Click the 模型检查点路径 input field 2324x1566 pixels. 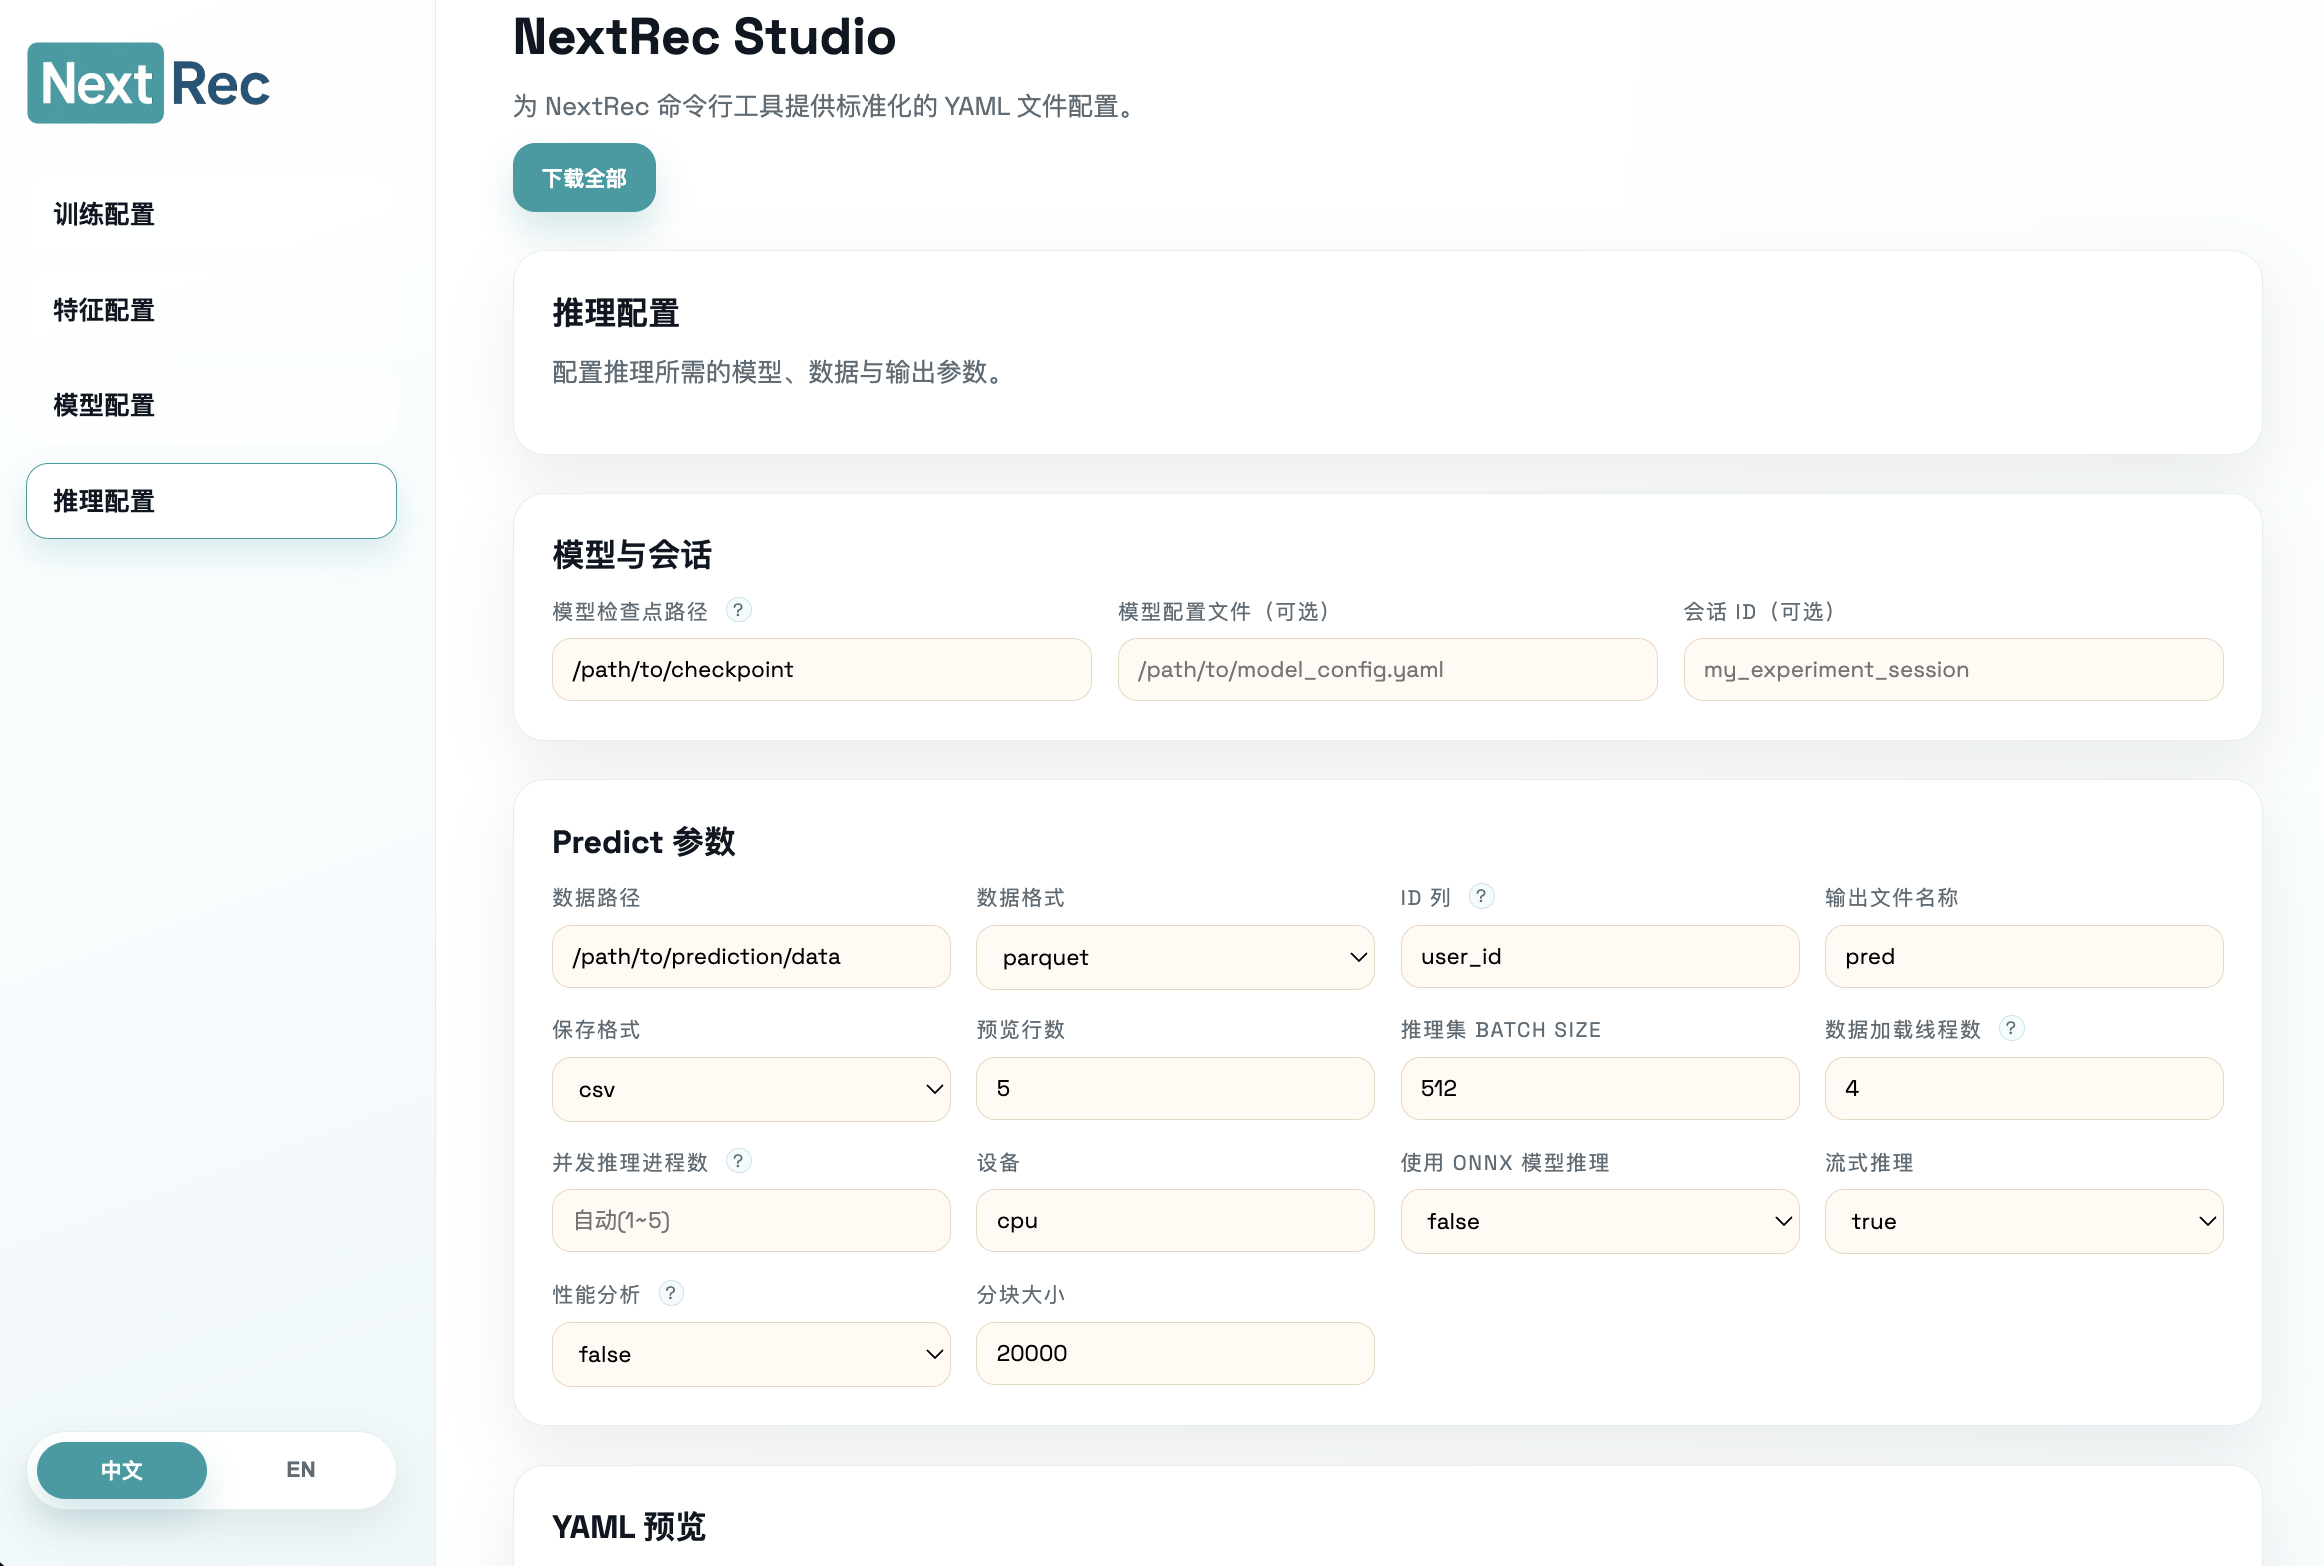[821, 670]
